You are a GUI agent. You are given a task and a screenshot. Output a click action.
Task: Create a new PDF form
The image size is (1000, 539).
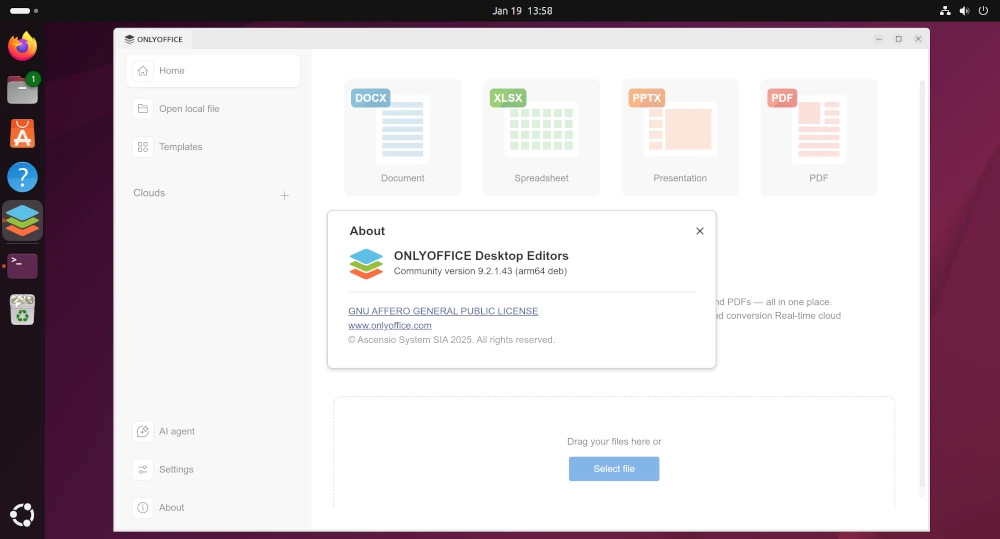[819, 137]
